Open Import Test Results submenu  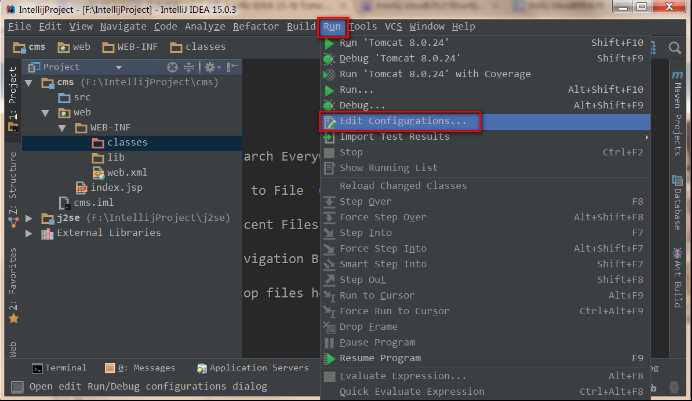point(485,137)
